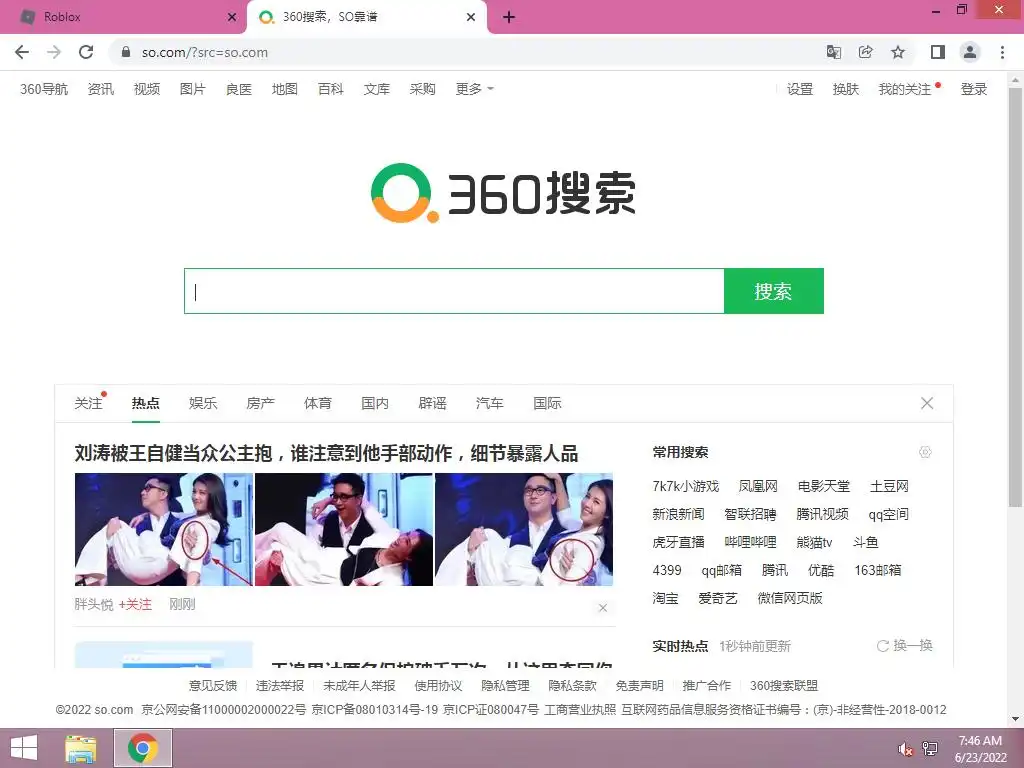The image size is (1024, 768).
Task: Expand the 更多 dropdown menu
Action: pos(474,89)
